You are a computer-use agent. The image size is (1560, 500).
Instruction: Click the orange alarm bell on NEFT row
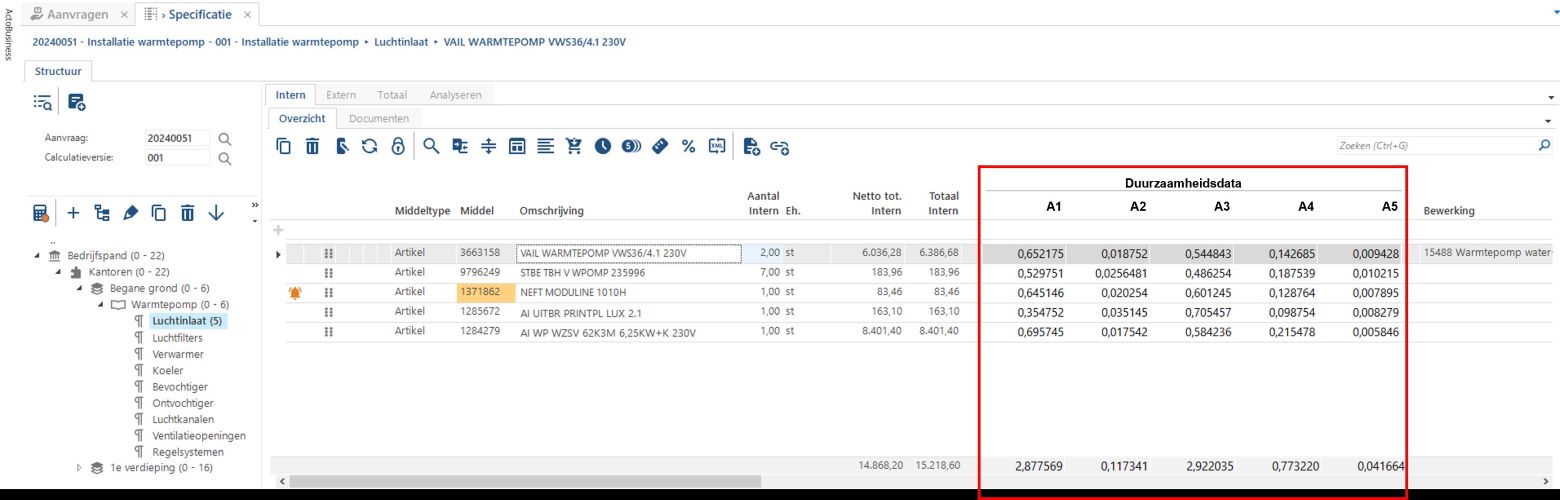point(294,292)
